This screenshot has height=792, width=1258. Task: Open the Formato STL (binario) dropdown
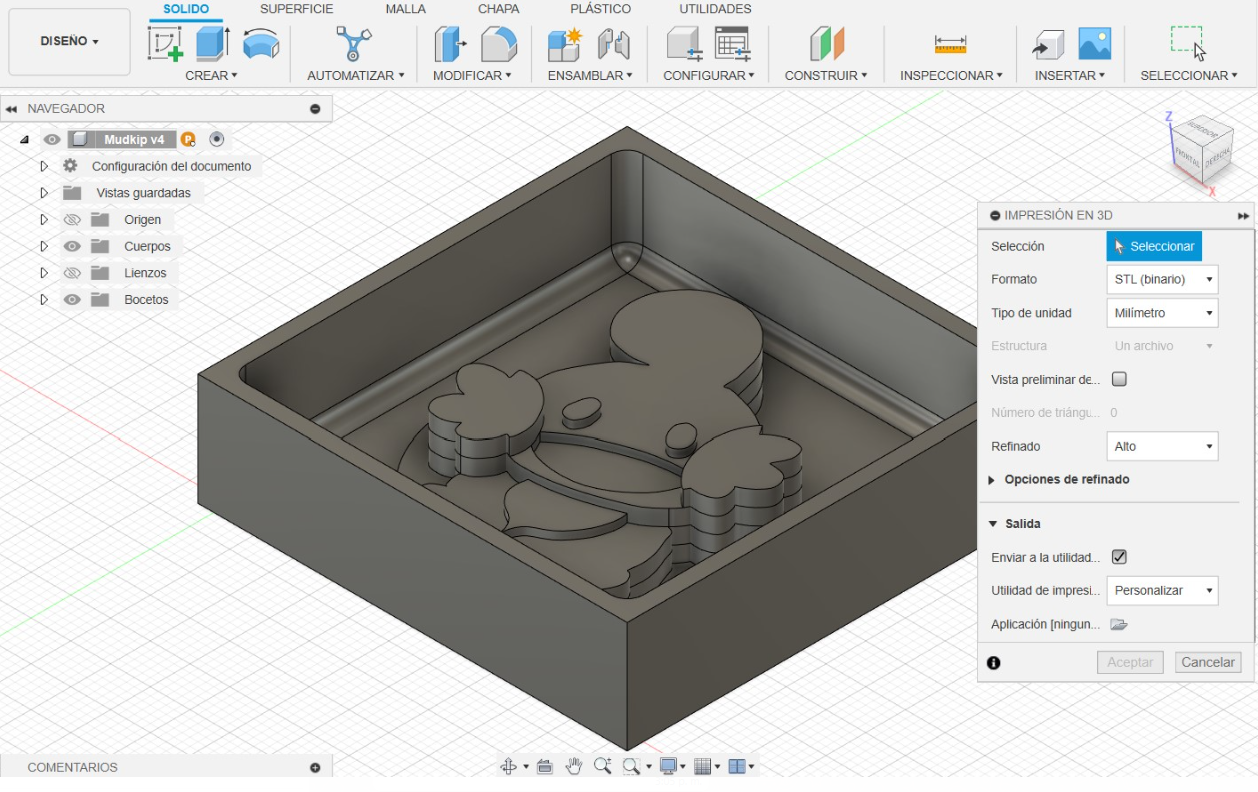point(1162,280)
